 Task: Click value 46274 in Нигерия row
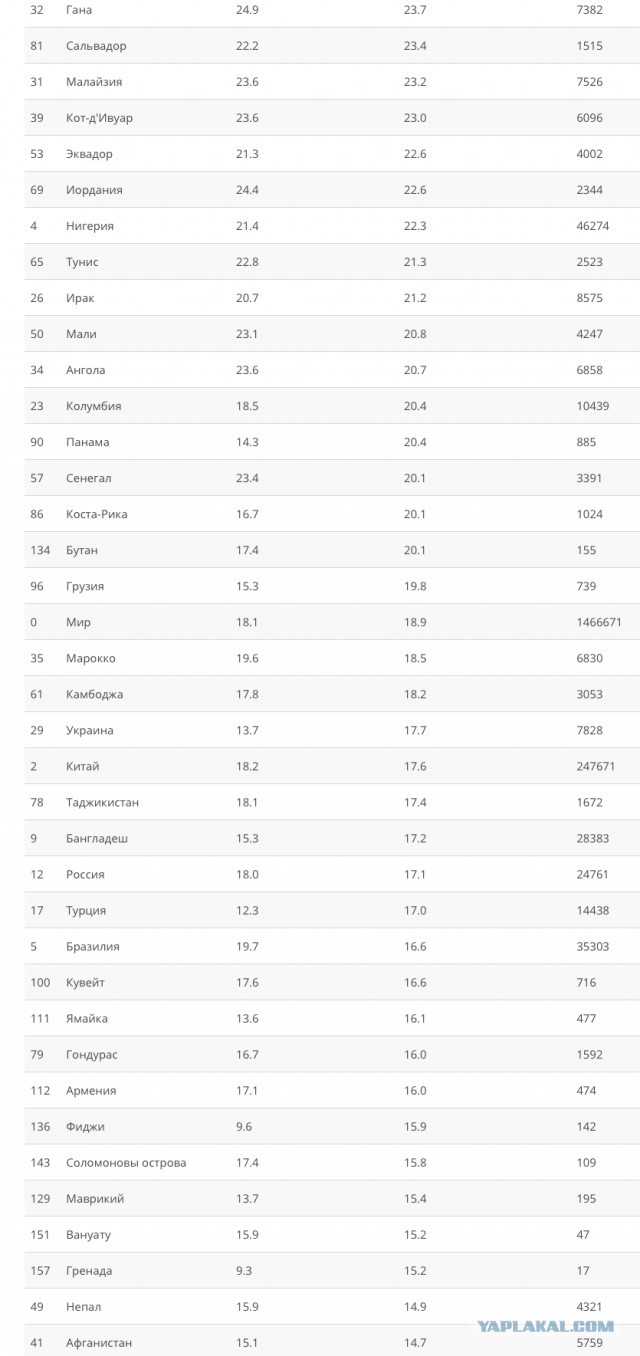pyautogui.click(x=593, y=226)
